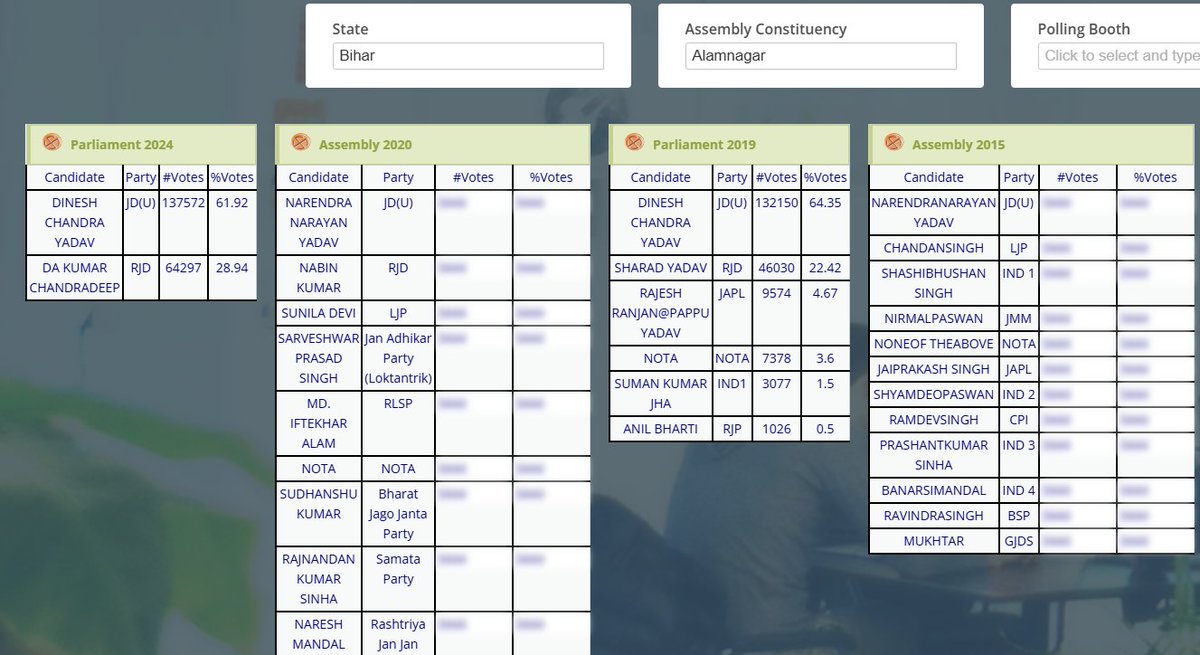Select BANARSIMANDAL candidate cell
Screen dimensions: 1200x655
click(x=934, y=490)
